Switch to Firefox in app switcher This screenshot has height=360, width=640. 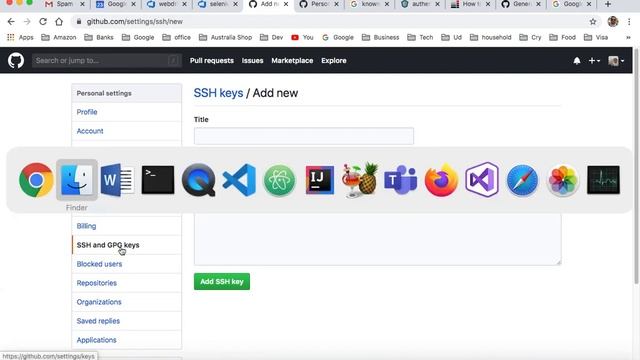tap(441, 180)
